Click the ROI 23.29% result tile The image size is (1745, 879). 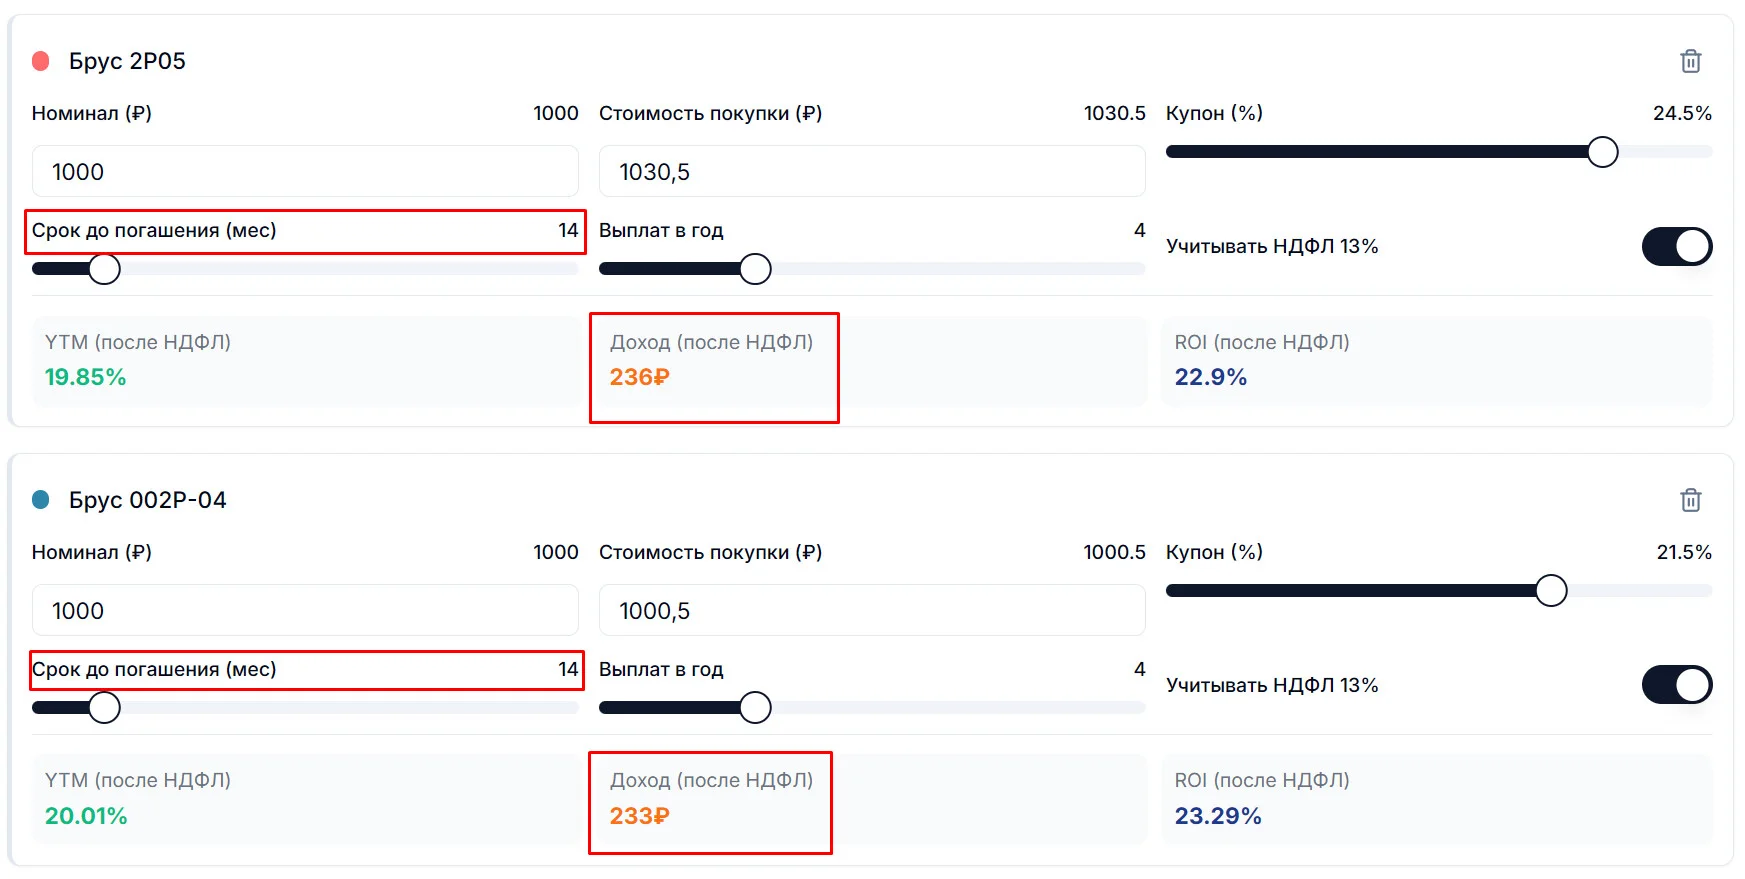[1437, 800]
